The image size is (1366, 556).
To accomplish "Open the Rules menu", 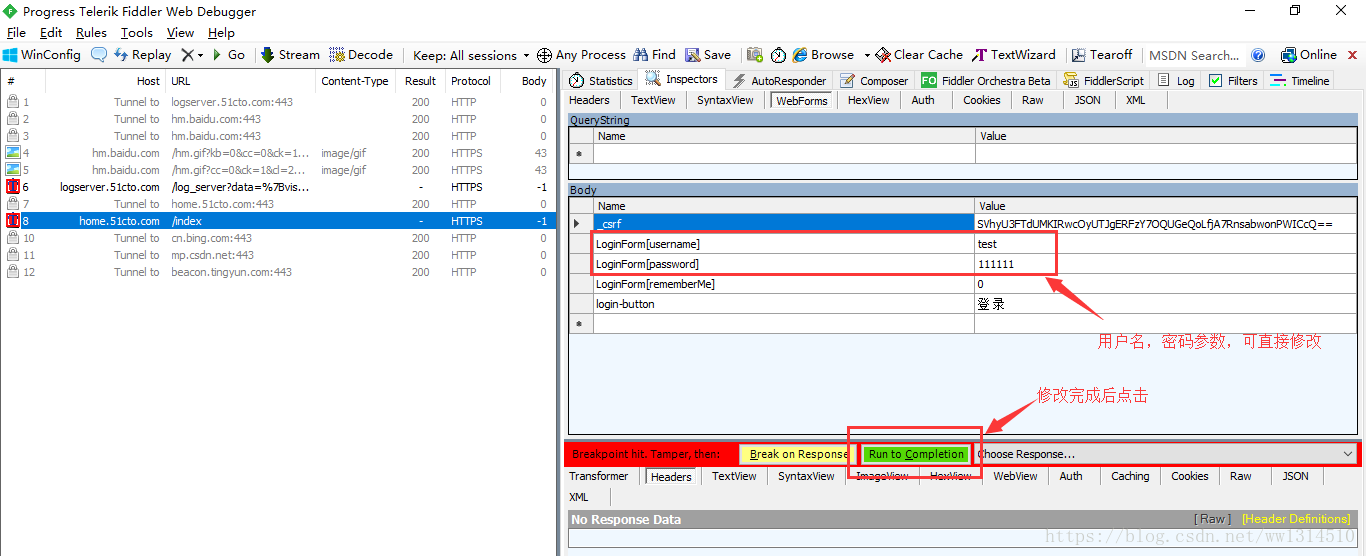I will [91, 33].
